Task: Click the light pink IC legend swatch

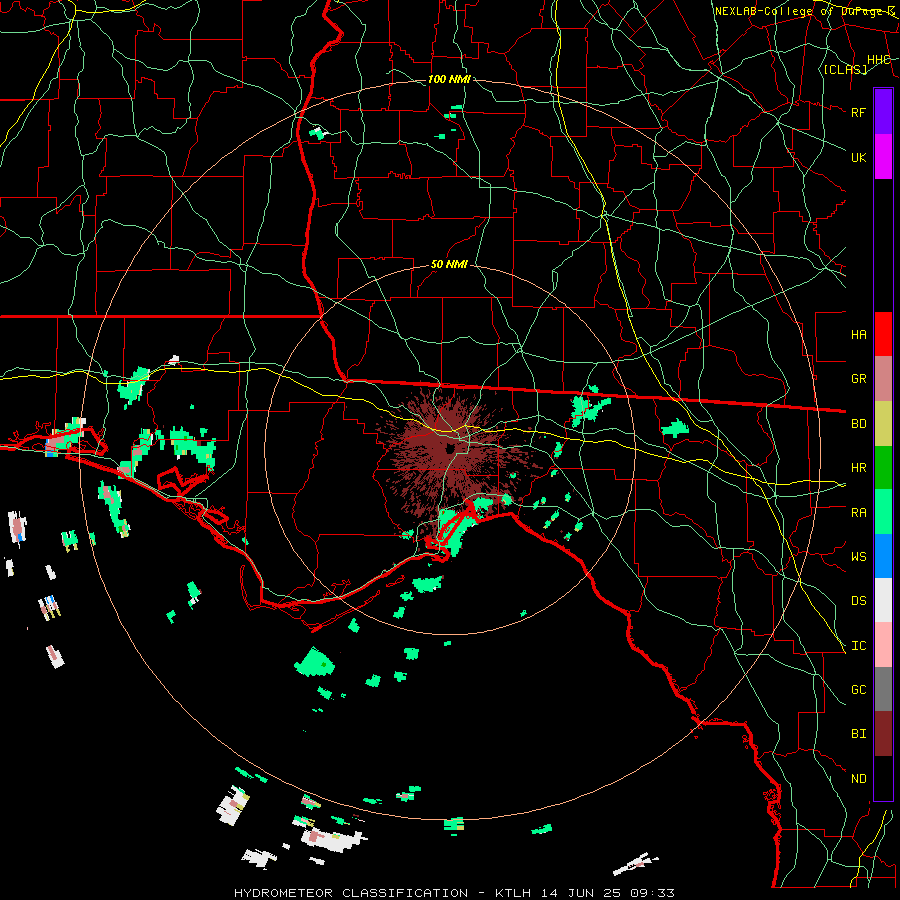Action: [883, 645]
